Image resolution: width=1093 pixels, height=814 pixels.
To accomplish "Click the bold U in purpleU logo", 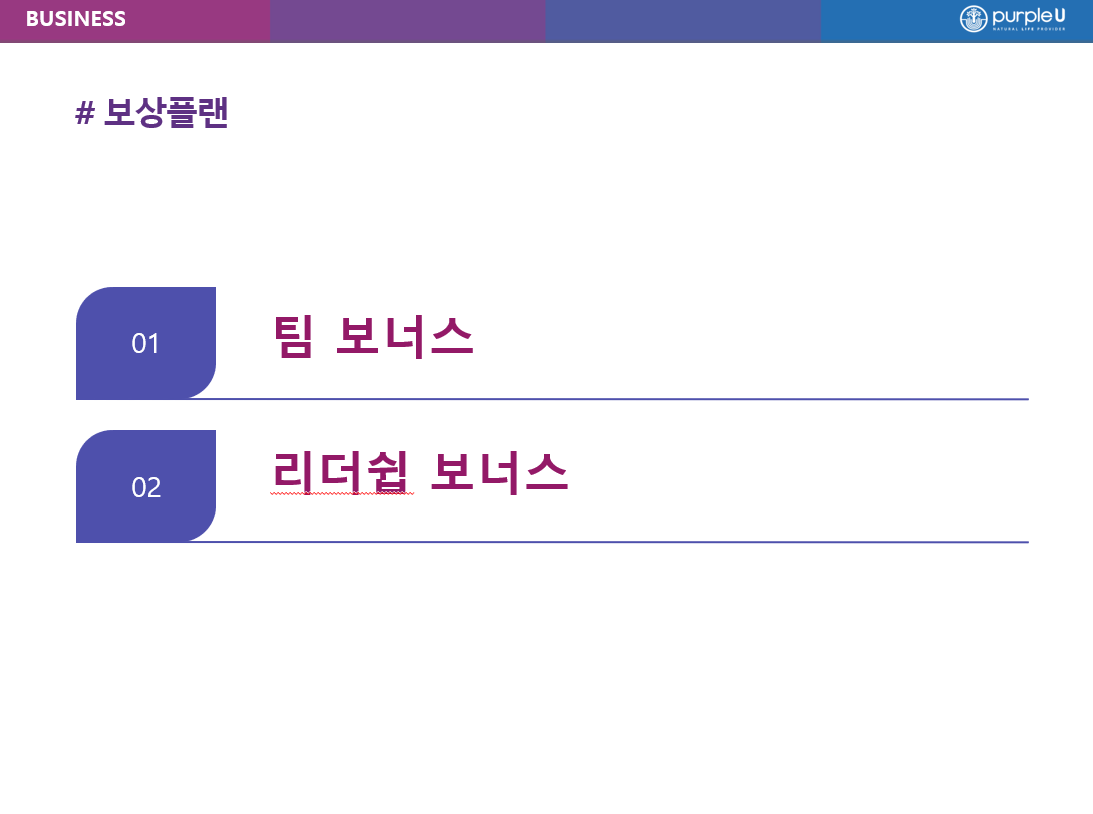I will click(x=1059, y=15).
